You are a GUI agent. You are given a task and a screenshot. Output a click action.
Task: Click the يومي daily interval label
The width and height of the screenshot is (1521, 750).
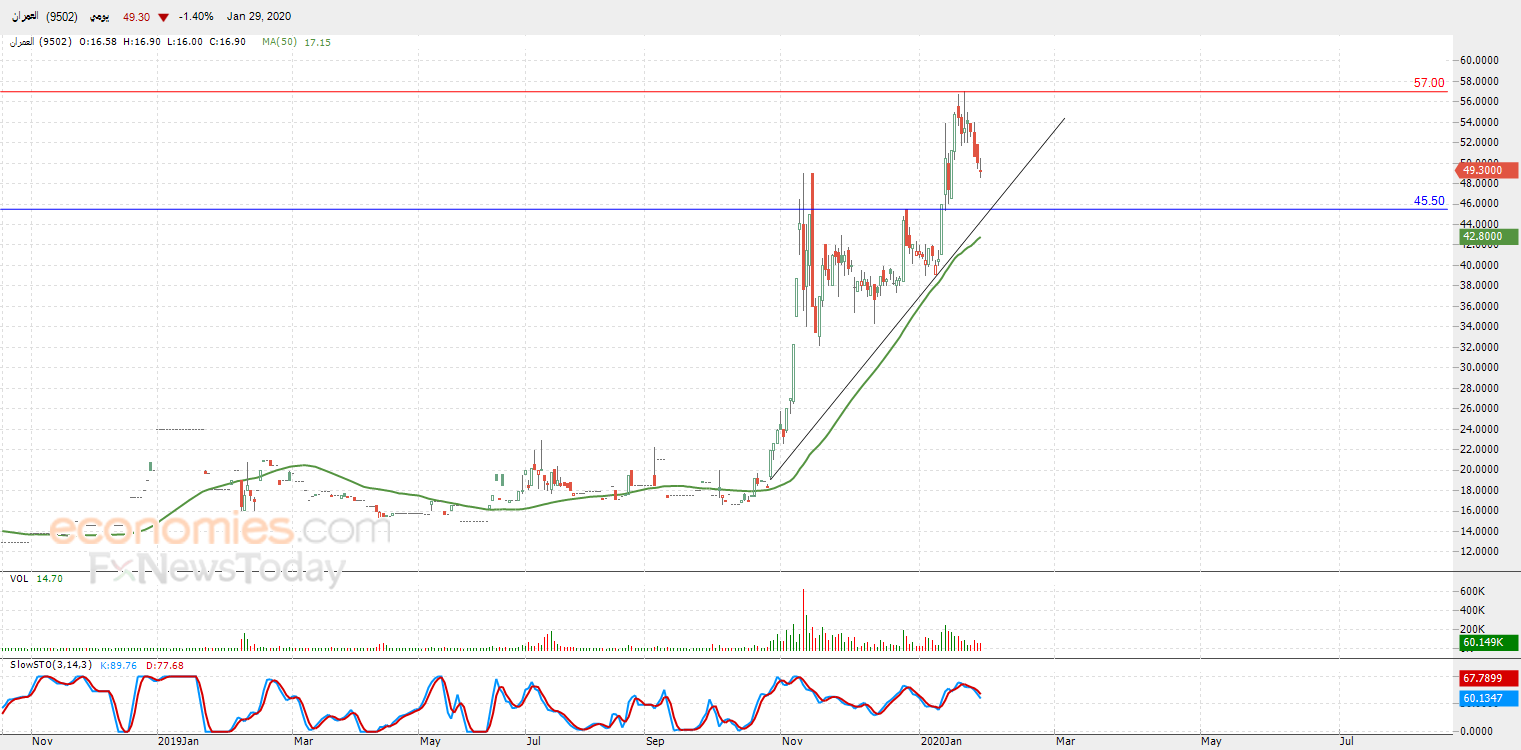click(x=98, y=17)
